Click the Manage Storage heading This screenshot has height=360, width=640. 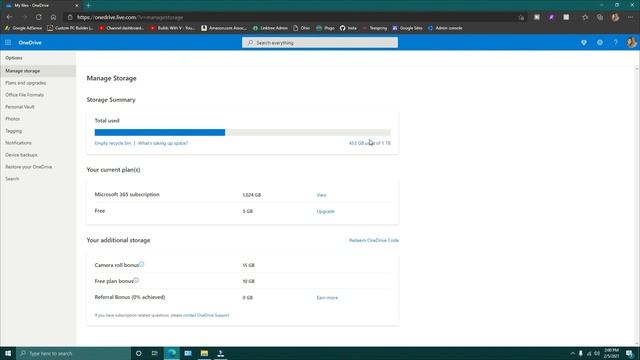click(x=111, y=78)
